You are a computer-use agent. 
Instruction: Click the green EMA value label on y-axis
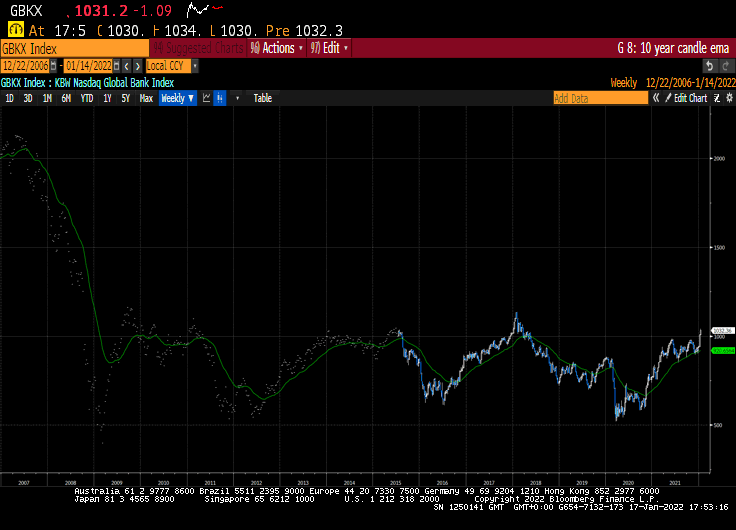(723, 351)
